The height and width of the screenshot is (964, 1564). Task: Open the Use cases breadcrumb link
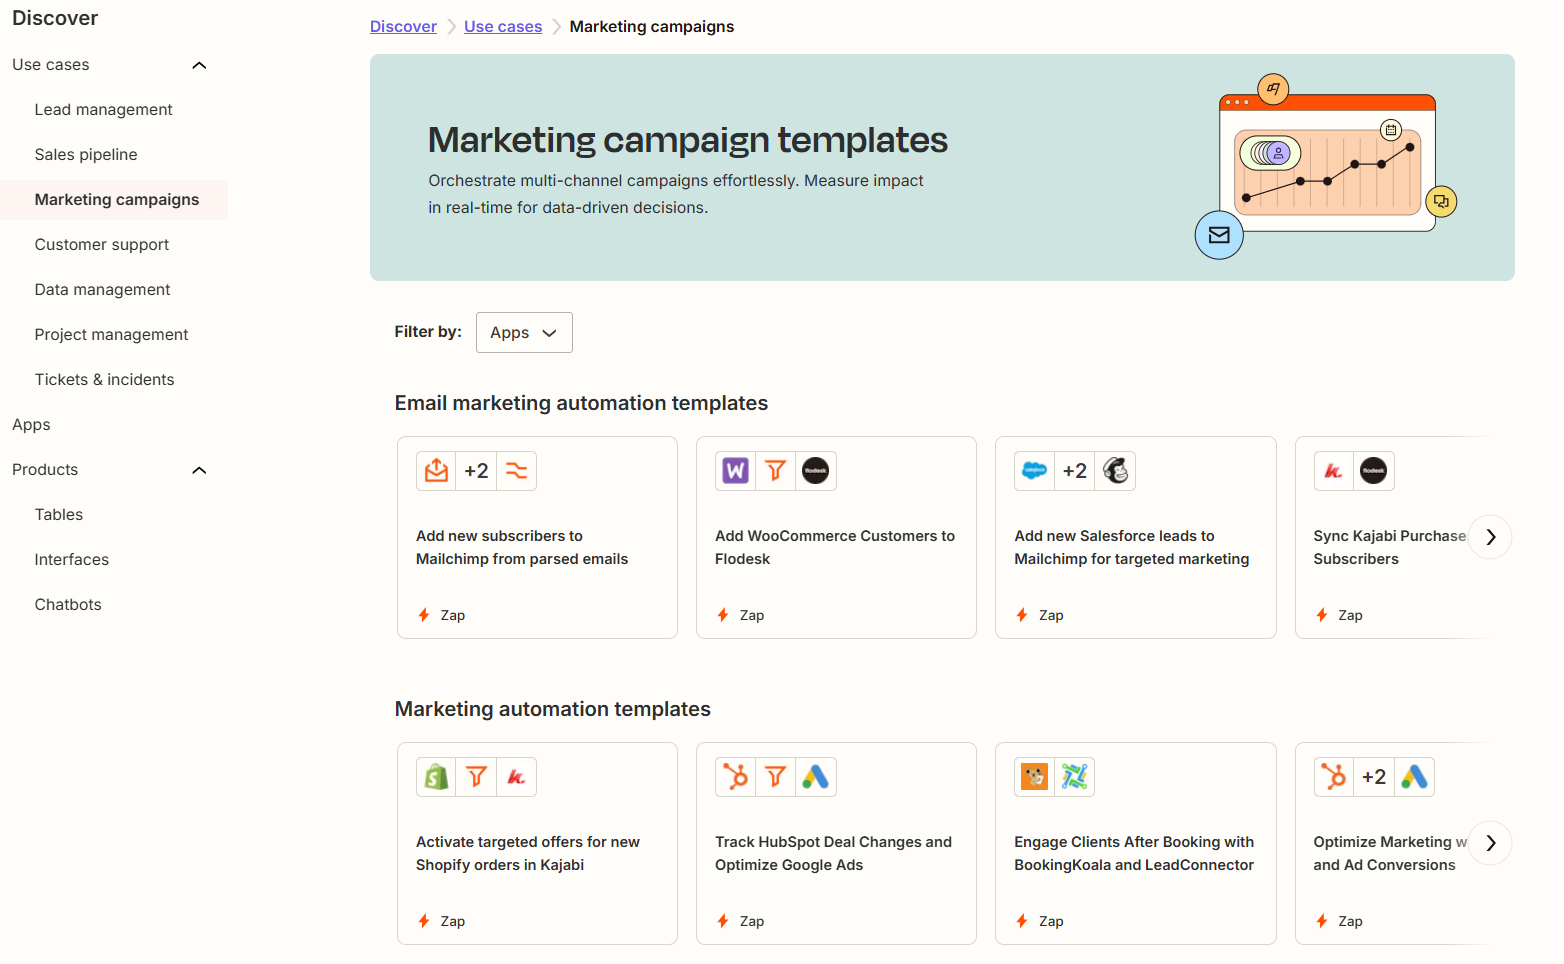(503, 26)
